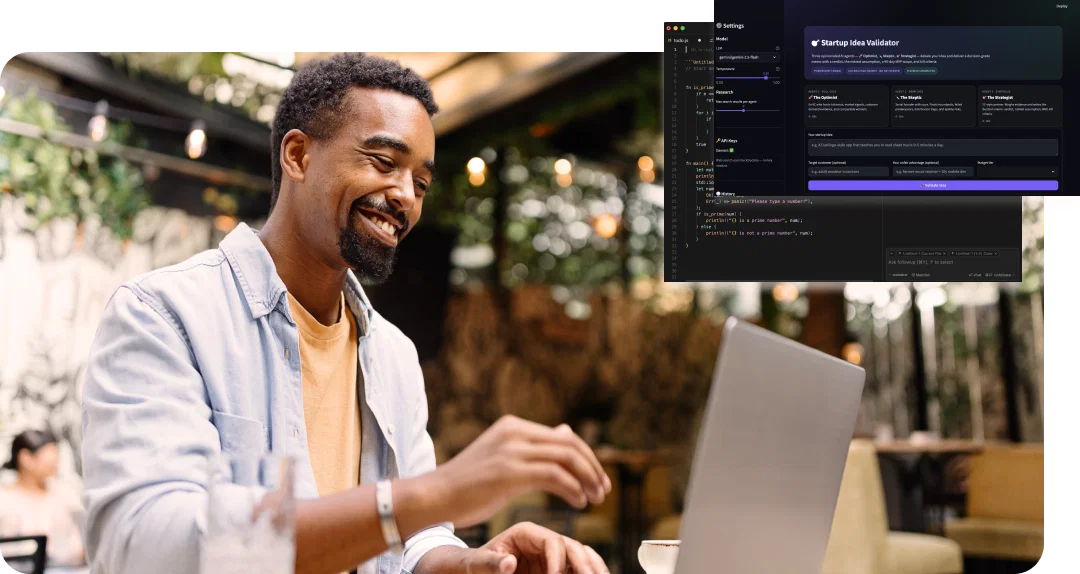Image resolution: width=1080 pixels, height=574 pixels.
Task: Click the Deploy button at the top right
Action: (1061, 6)
